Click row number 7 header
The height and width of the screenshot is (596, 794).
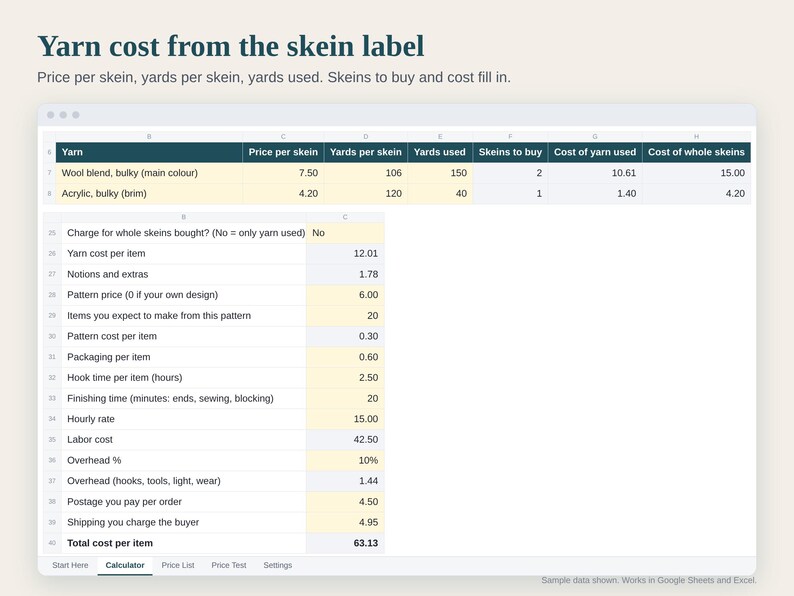tap(49, 173)
